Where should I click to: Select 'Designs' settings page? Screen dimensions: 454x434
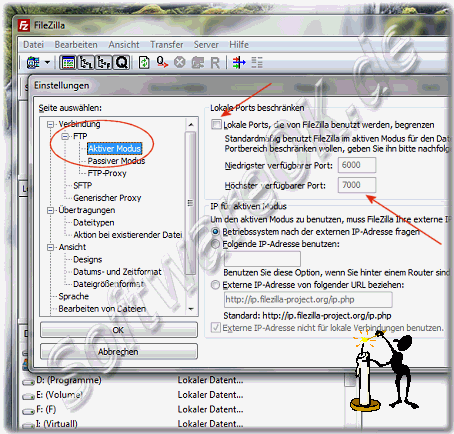tap(88, 259)
